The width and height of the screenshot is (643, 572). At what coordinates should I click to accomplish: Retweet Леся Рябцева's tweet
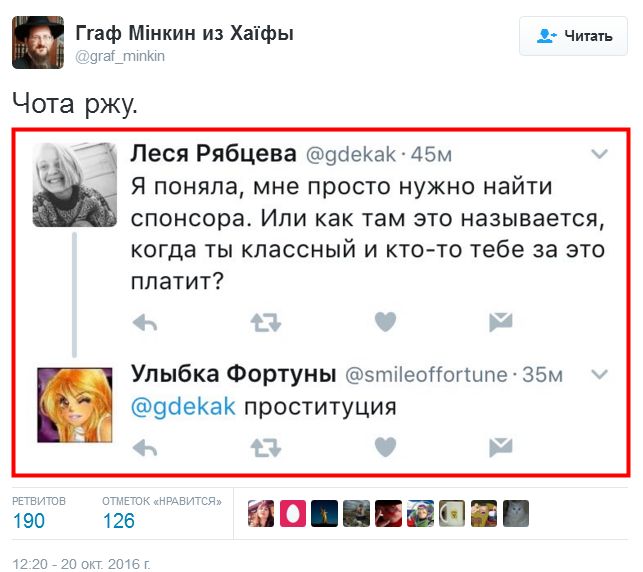point(265,321)
